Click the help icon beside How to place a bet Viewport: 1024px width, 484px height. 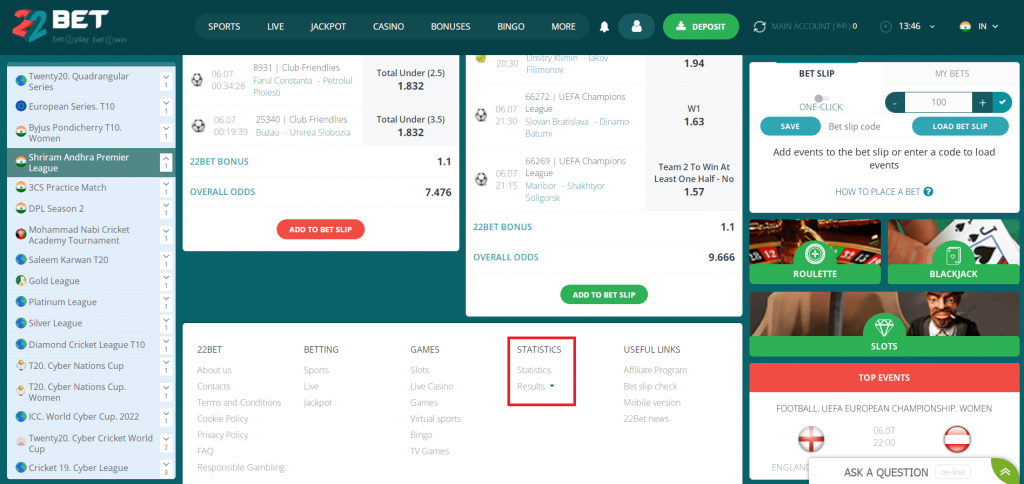[x=929, y=191]
